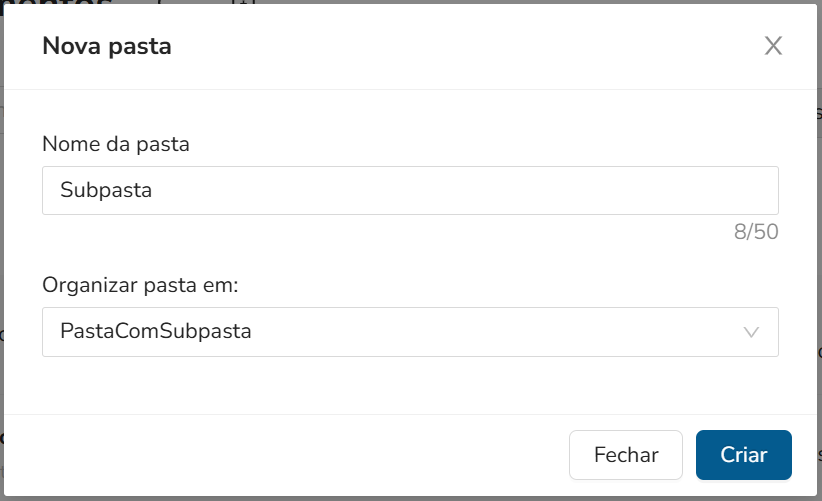Viewport: 822px width, 501px height.
Task: Click the 8/50 character counter
Action: [755, 232]
